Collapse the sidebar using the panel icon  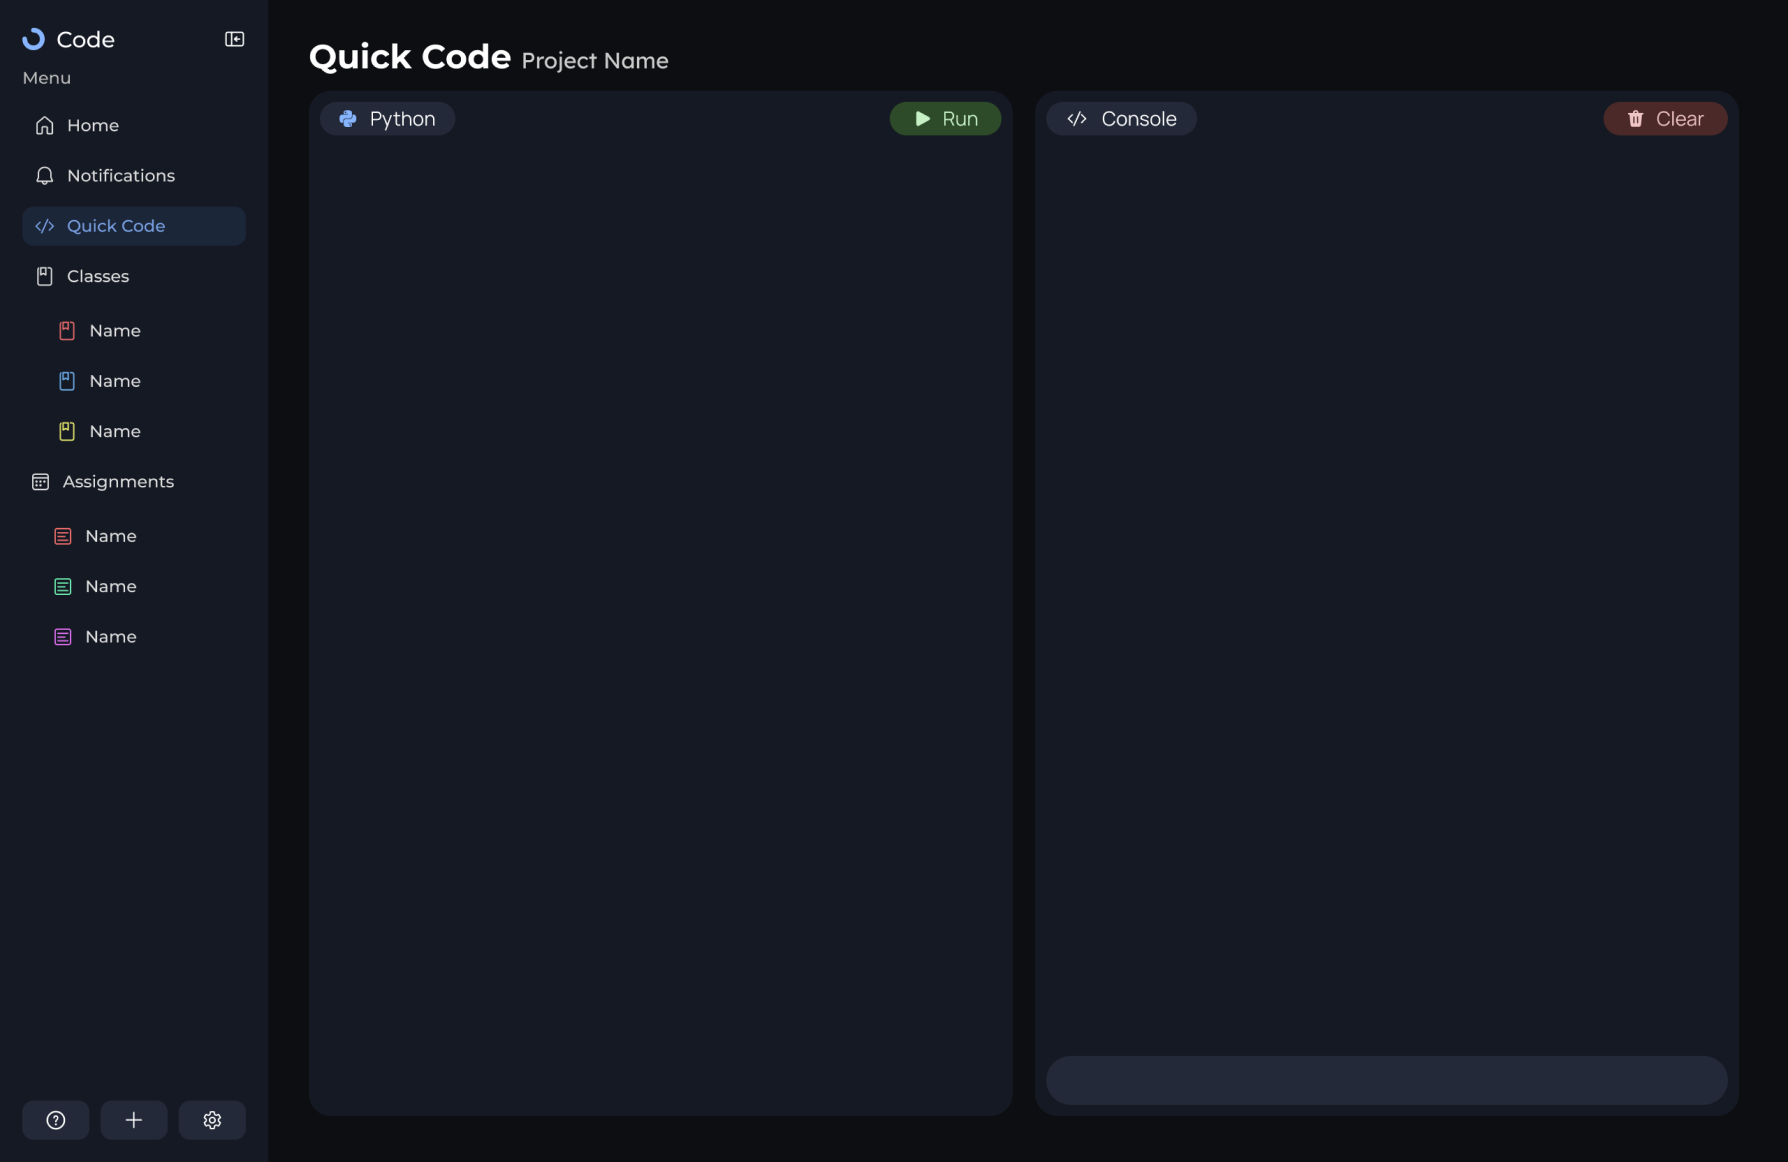tap(234, 39)
